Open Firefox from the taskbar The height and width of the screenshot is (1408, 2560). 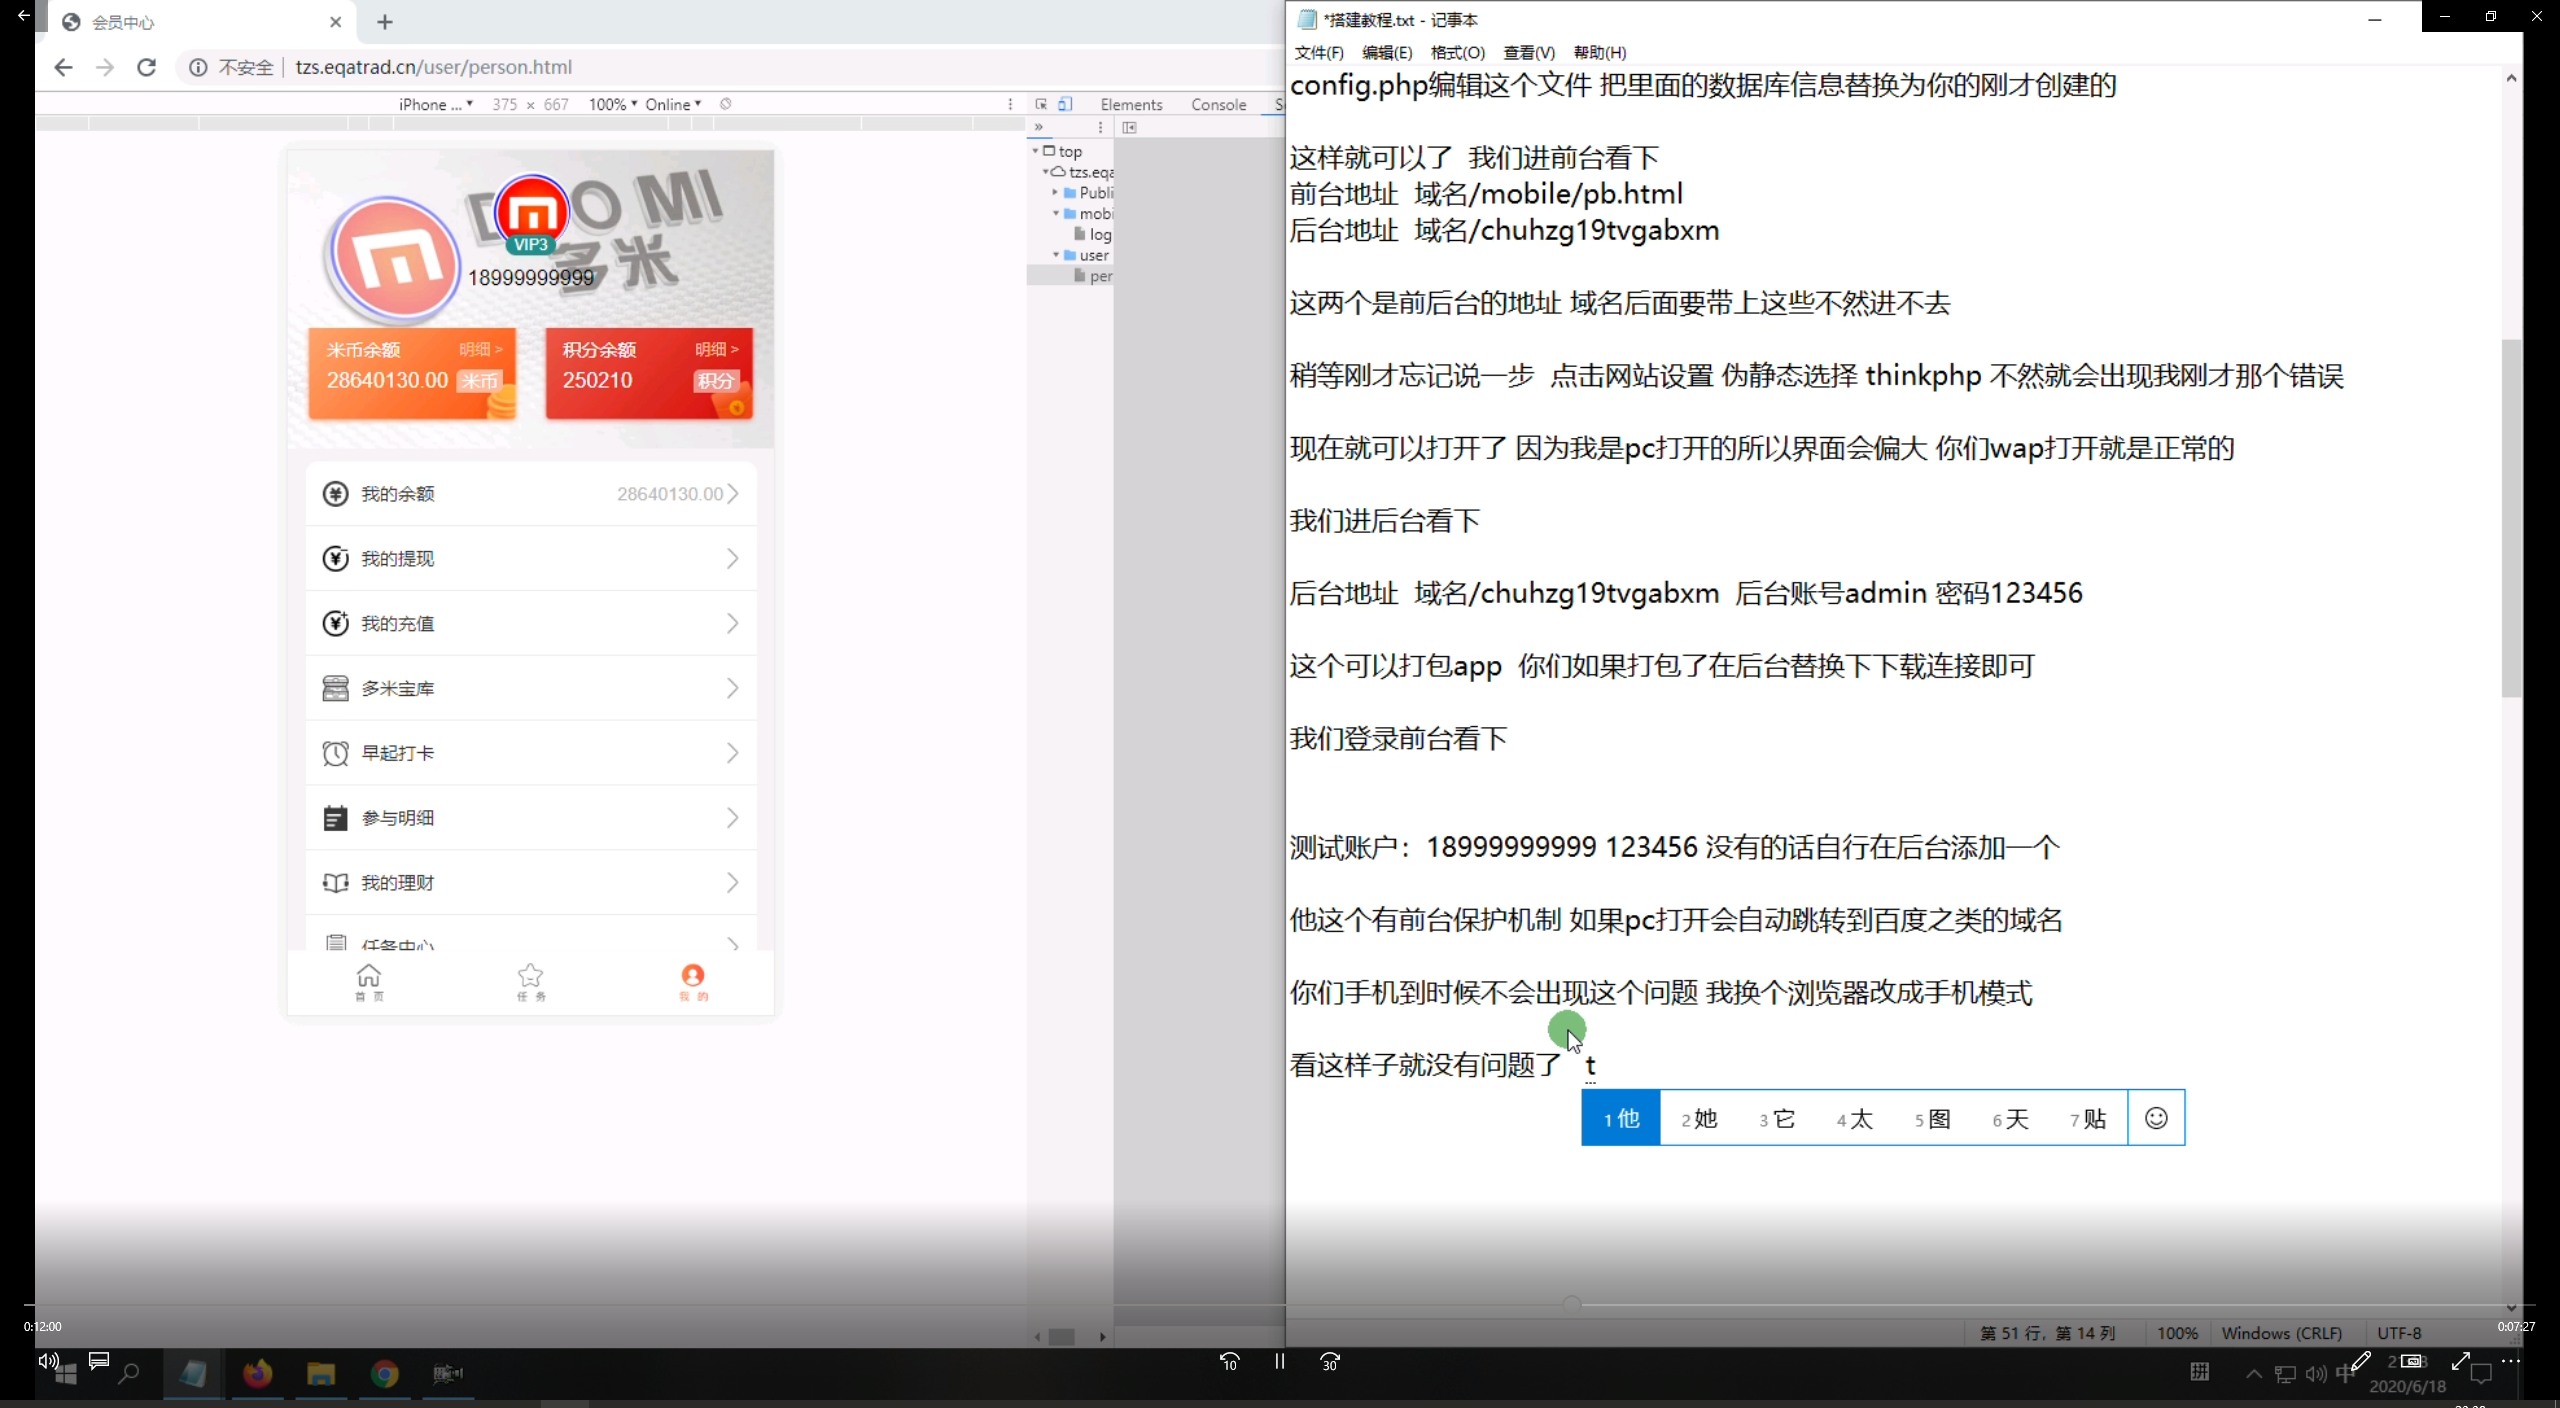pos(258,1374)
